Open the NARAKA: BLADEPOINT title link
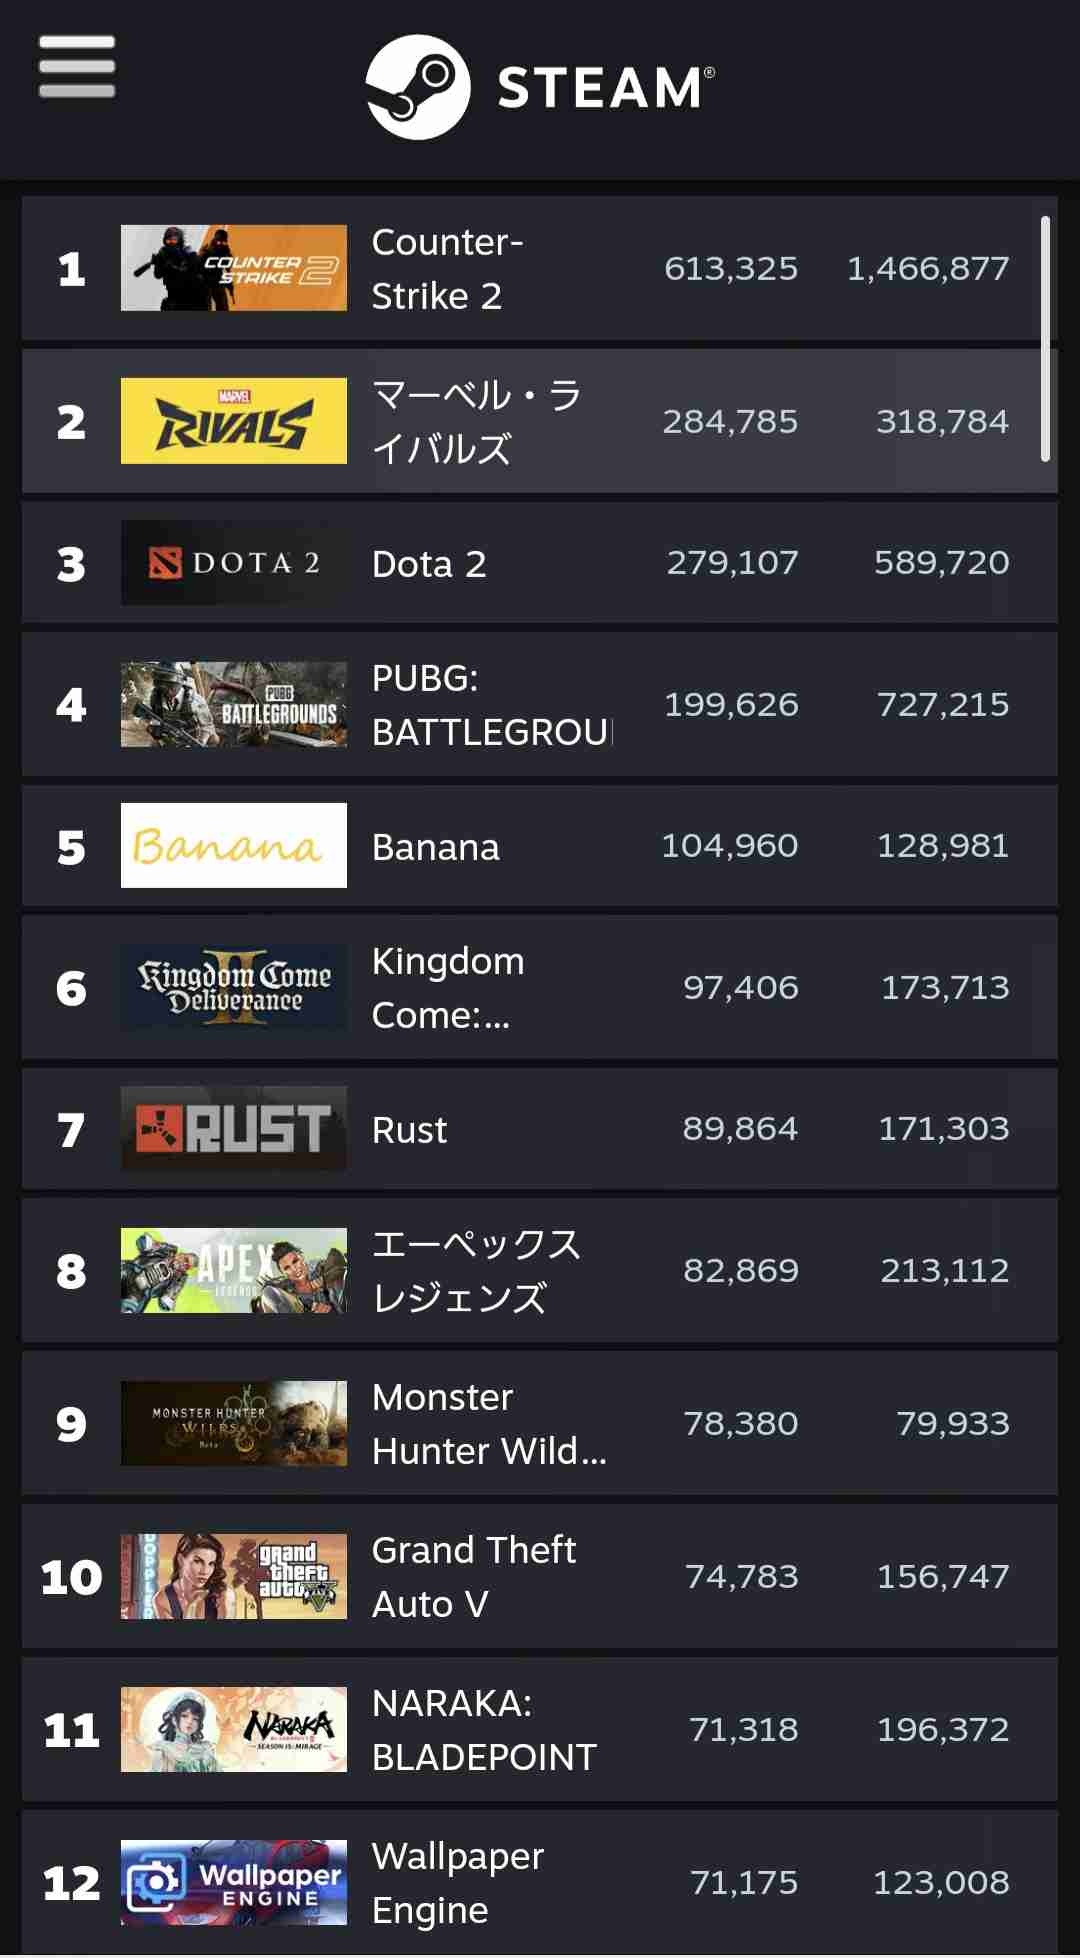Image resolution: width=1080 pixels, height=1958 pixels. (x=484, y=1730)
